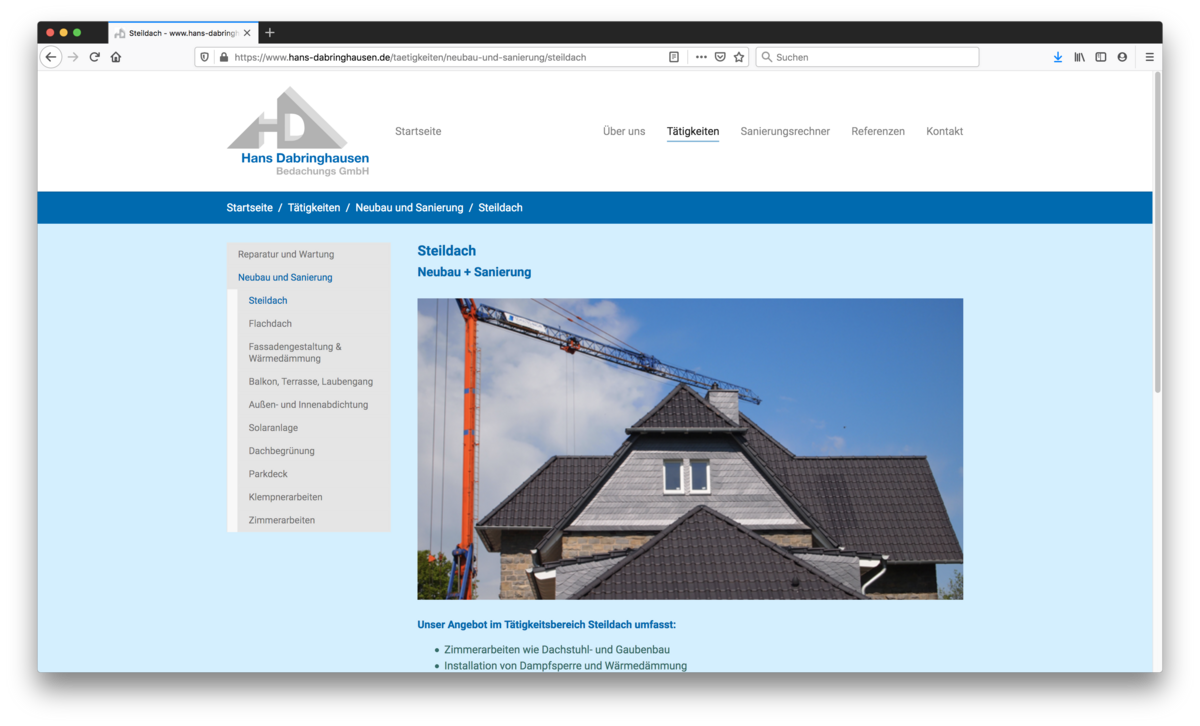Open the Firefox hamburger menu
This screenshot has width=1200, height=726.
[x=1149, y=57]
